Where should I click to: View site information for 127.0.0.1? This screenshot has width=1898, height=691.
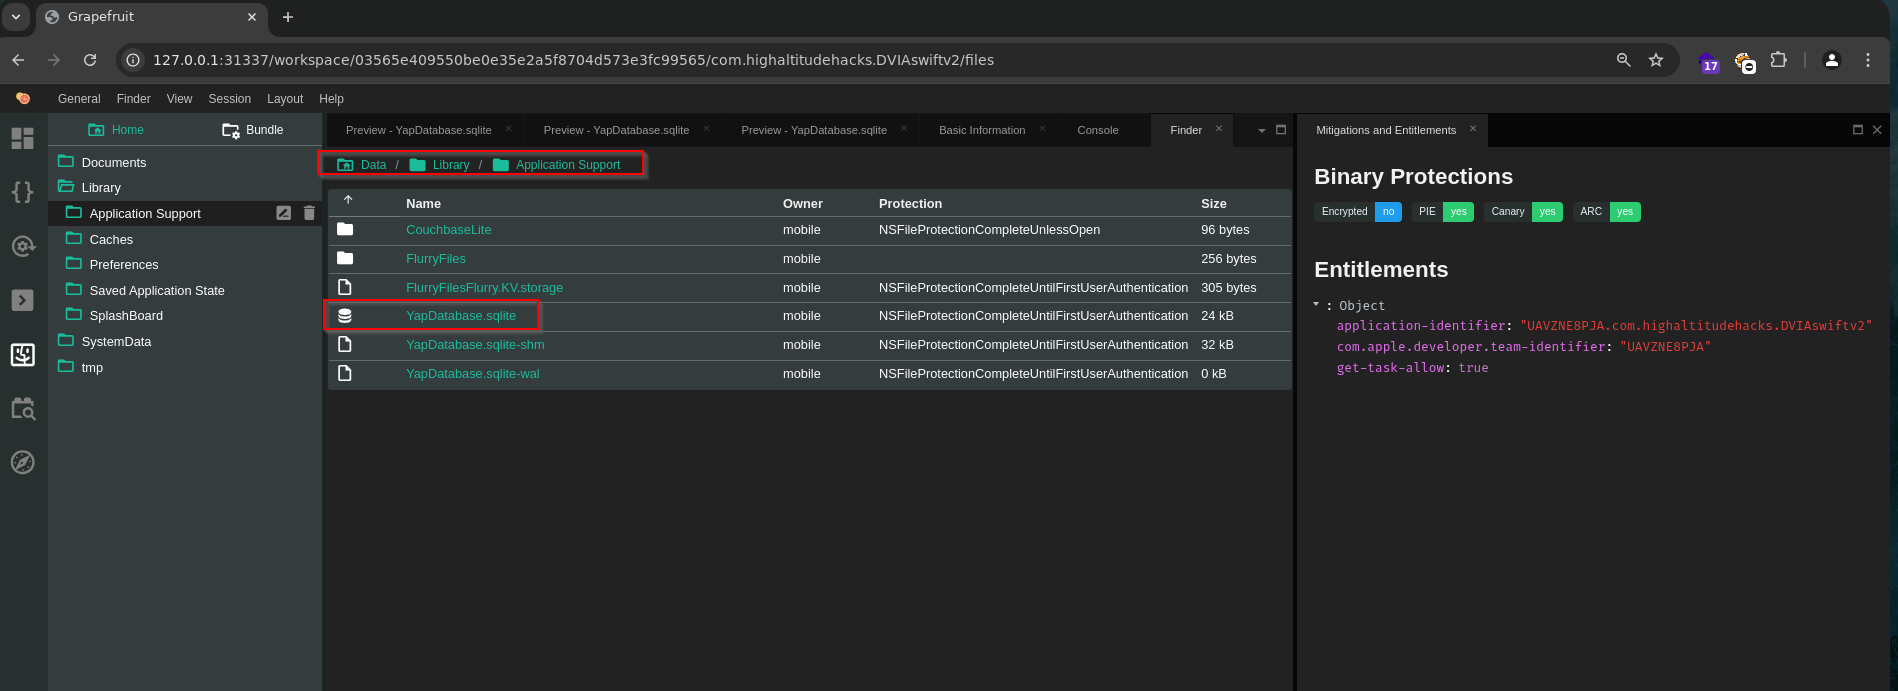[x=133, y=60]
